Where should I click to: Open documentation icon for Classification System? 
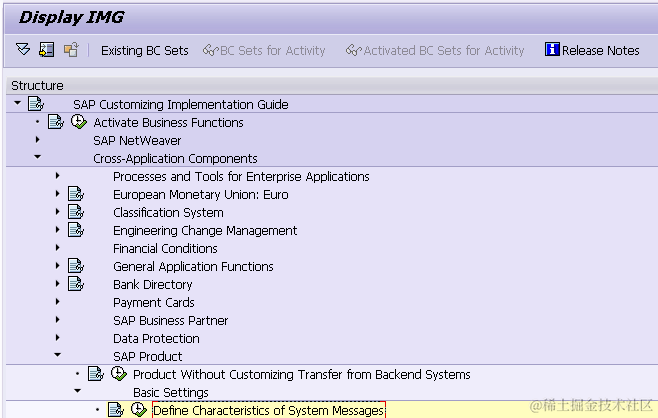(x=76, y=212)
